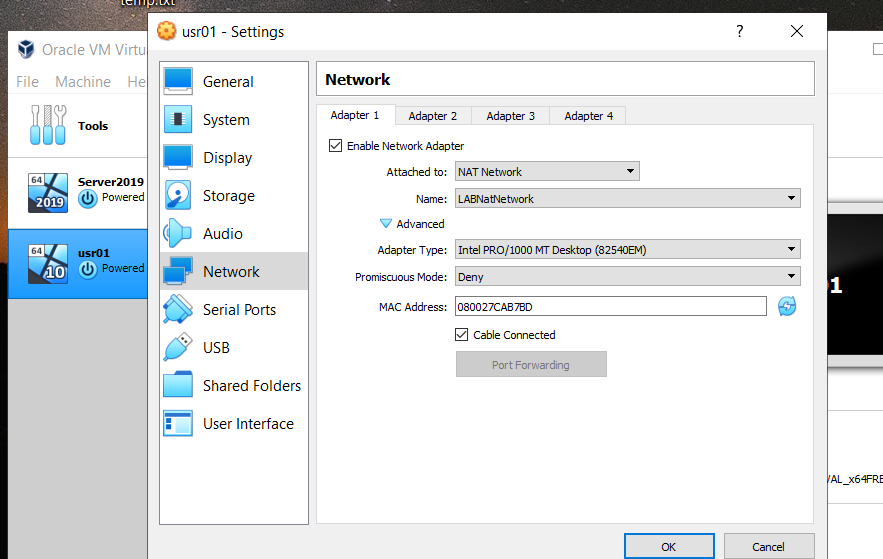Open the Audio settings icon
This screenshot has width=883, height=559.
coord(178,233)
